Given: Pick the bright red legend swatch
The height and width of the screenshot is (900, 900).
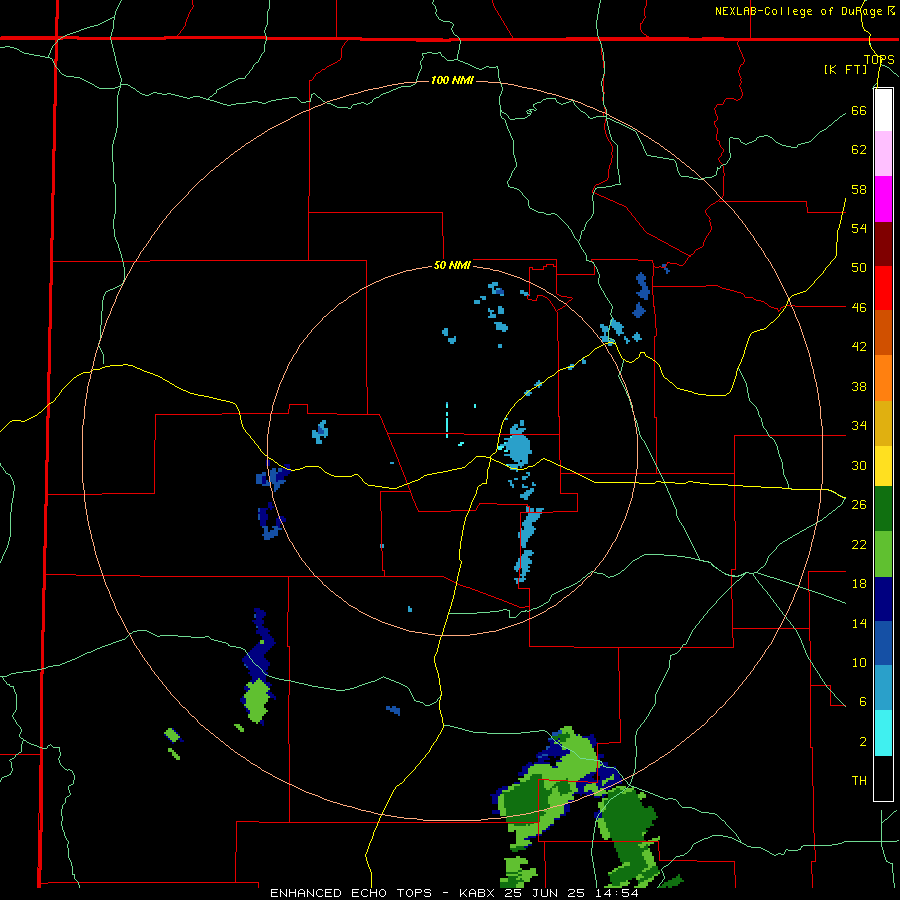Looking at the screenshot, I should click(883, 288).
